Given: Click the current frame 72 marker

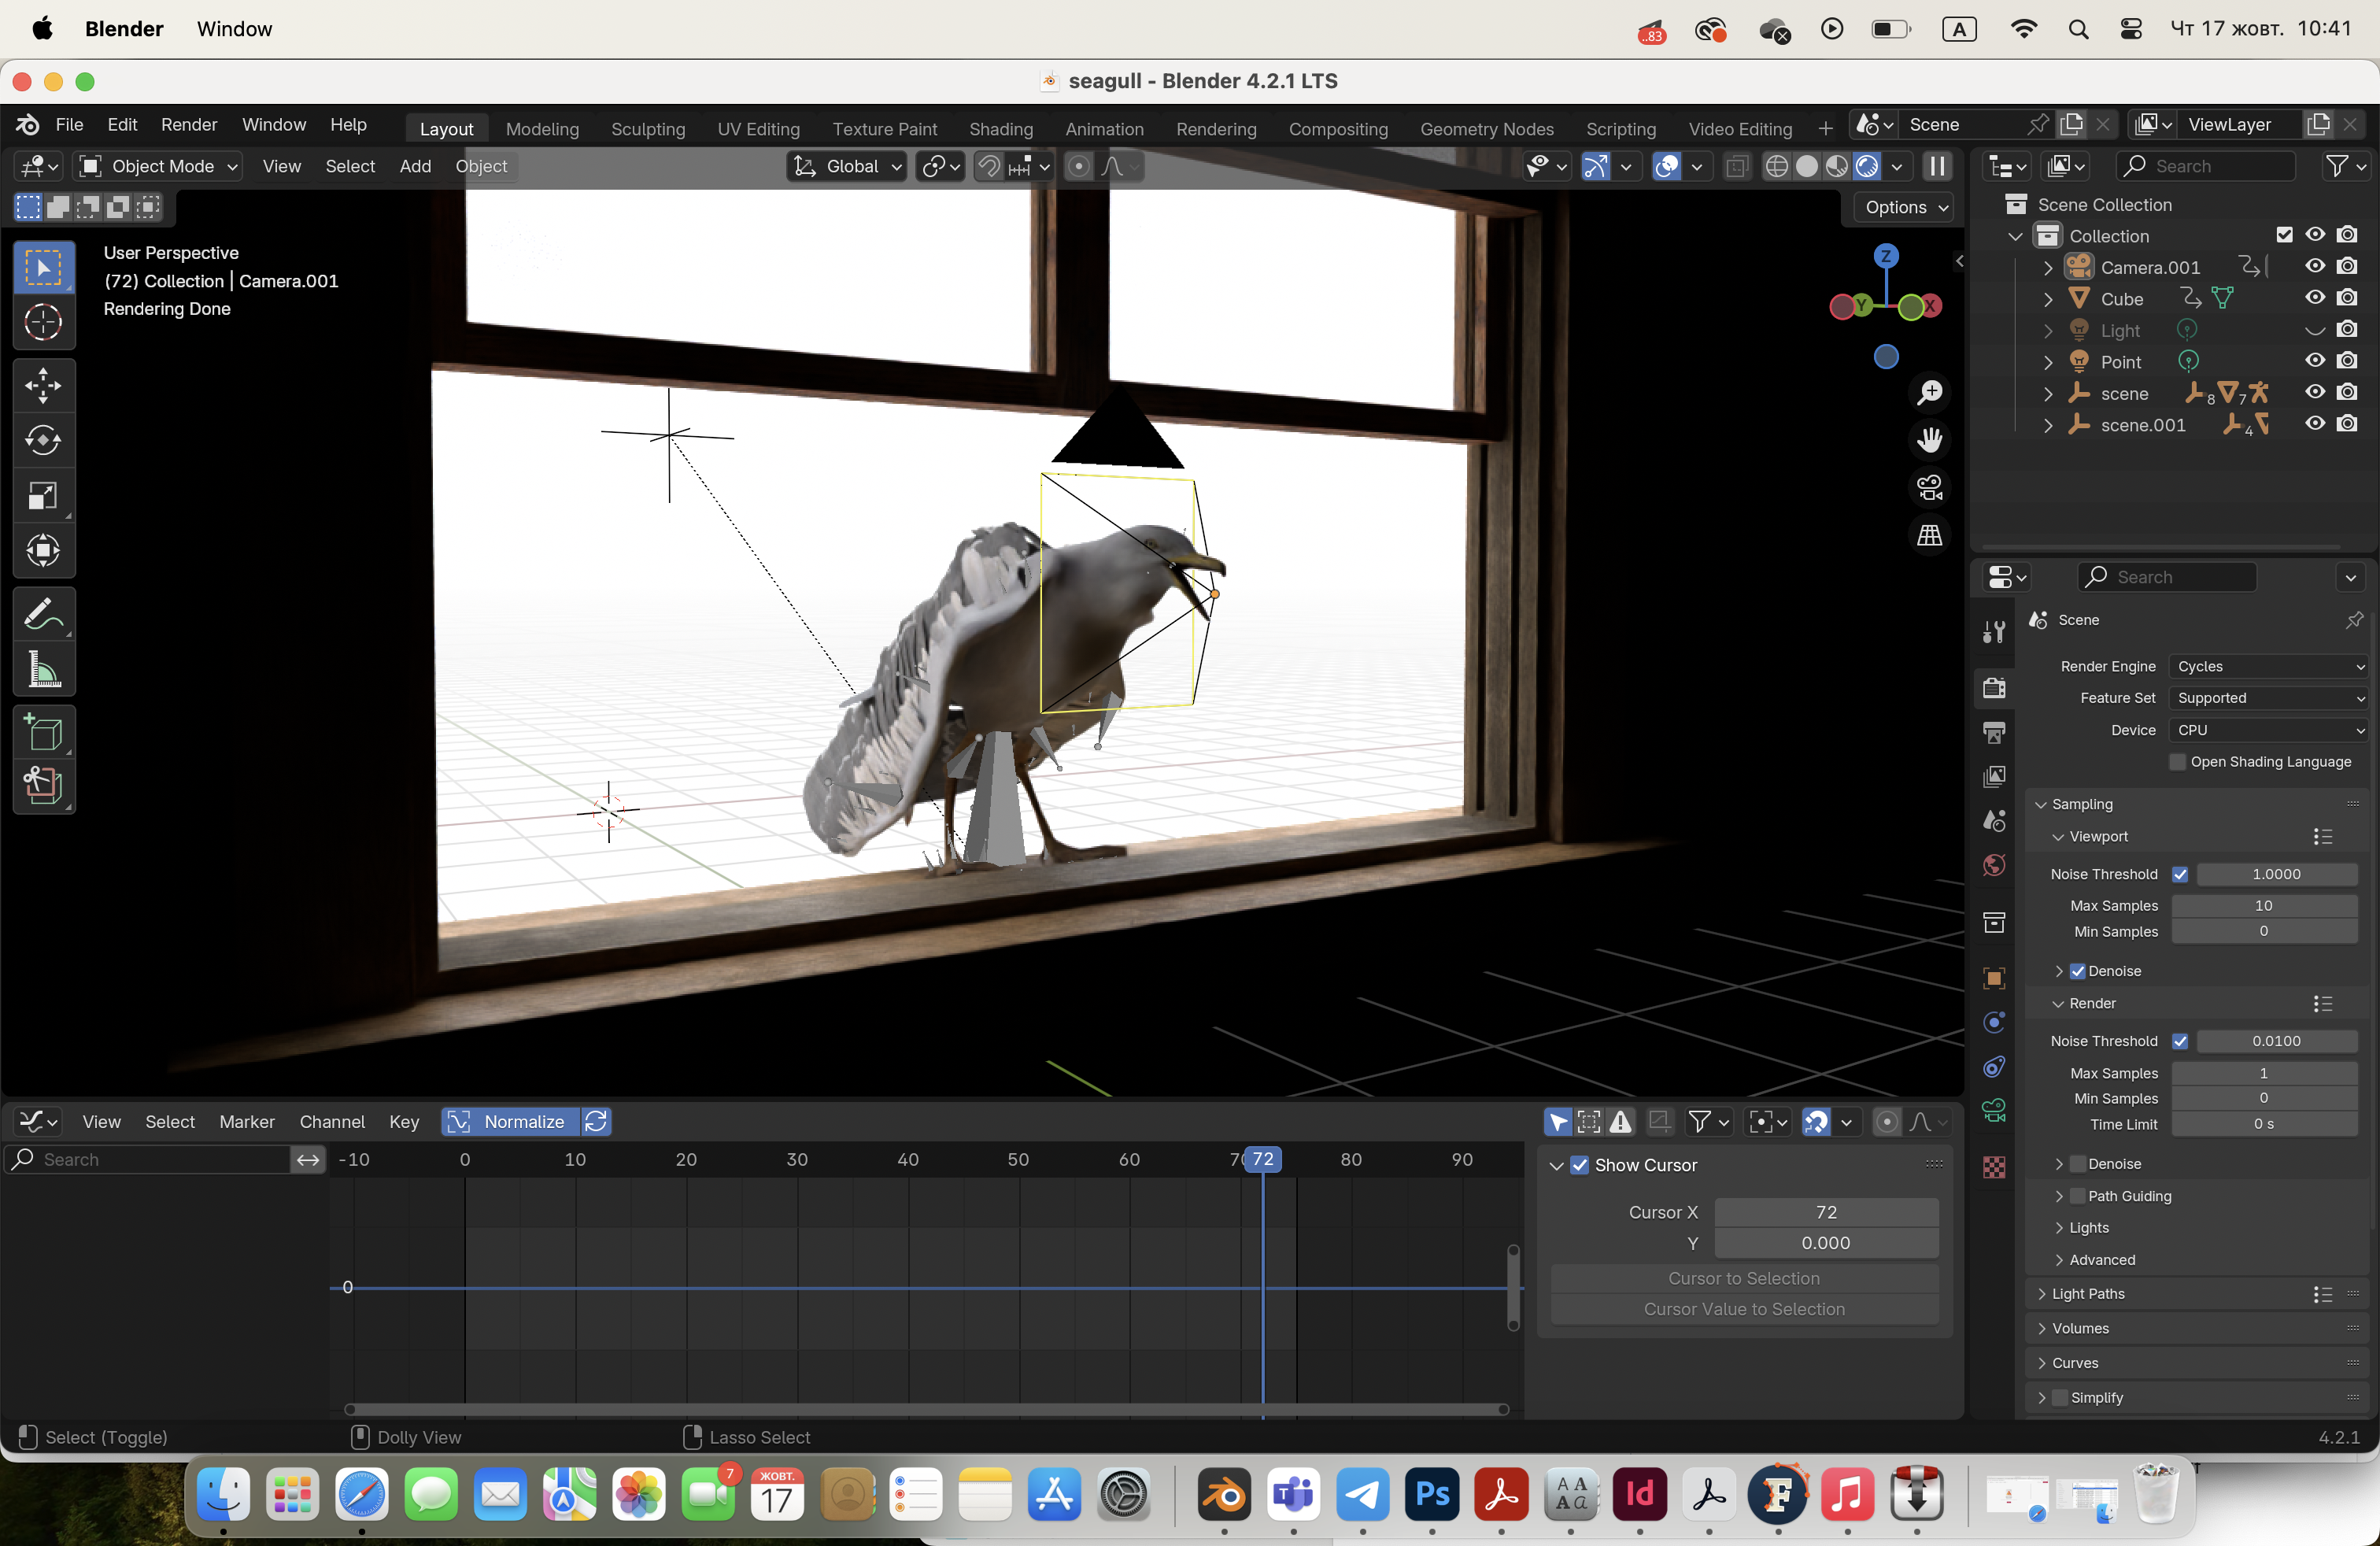Looking at the screenshot, I should pyautogui.click(x=1263, y=1159).
